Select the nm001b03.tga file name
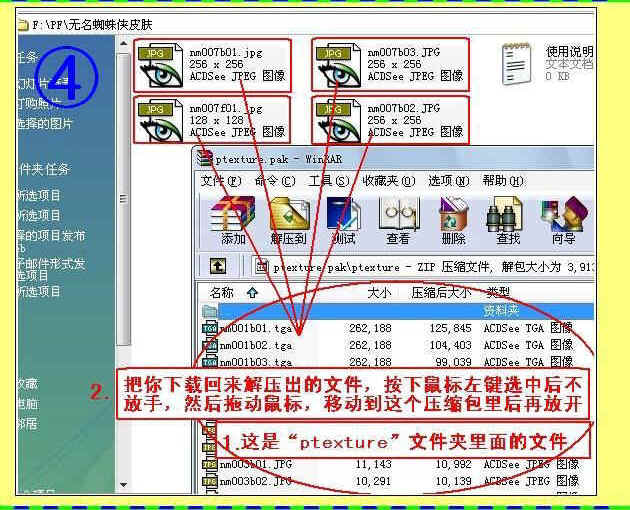Viewport: 630px width, 510px height. click(x=256, y=363)
